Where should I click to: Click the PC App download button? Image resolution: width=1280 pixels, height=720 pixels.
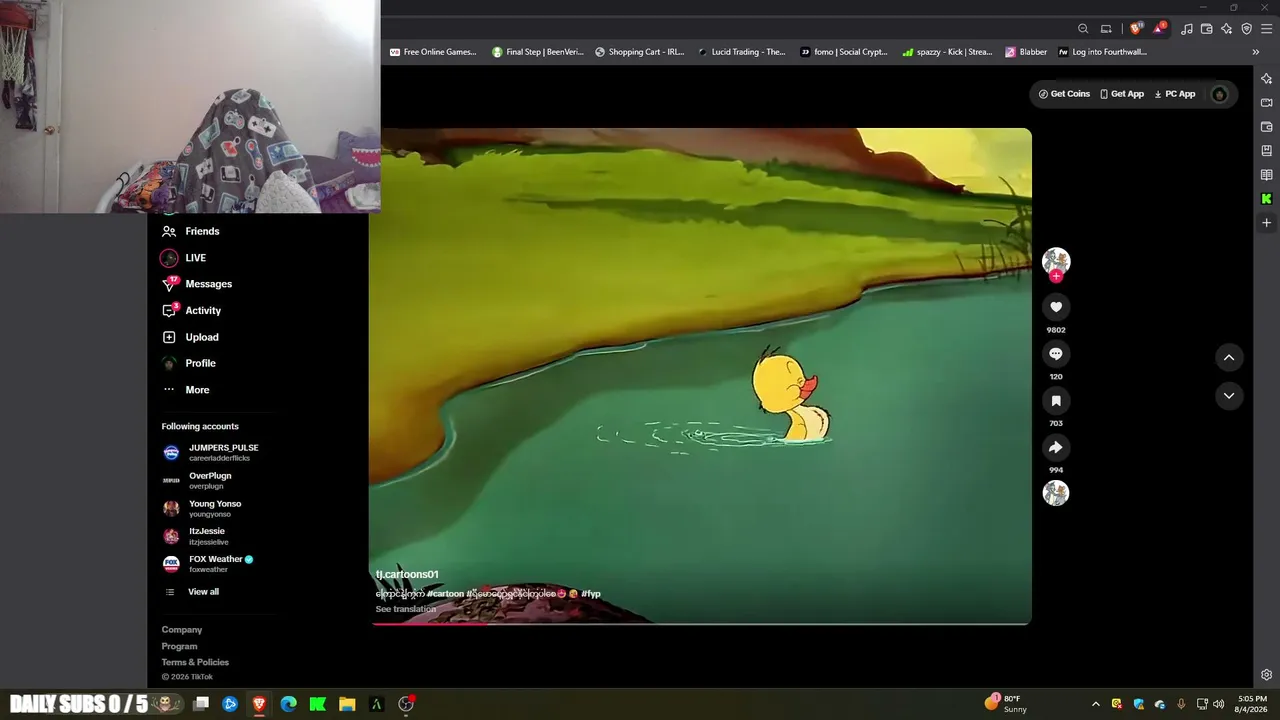tap(1175, 94)
